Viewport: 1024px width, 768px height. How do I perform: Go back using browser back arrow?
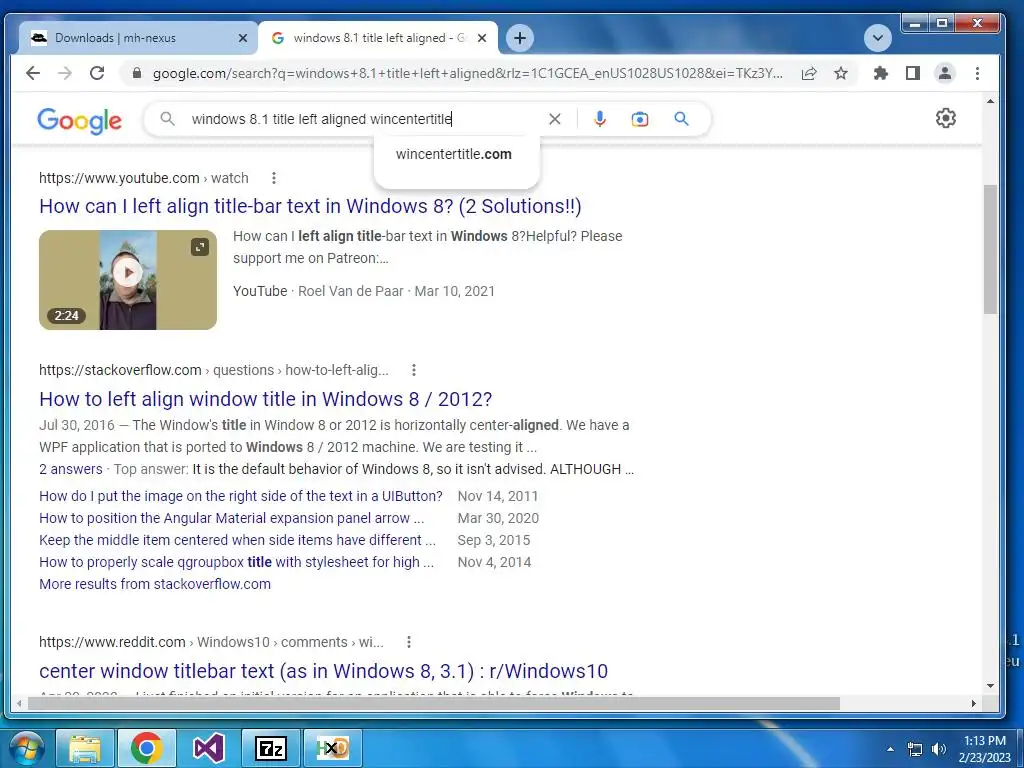pyautogui.click(x=33, y=73)
